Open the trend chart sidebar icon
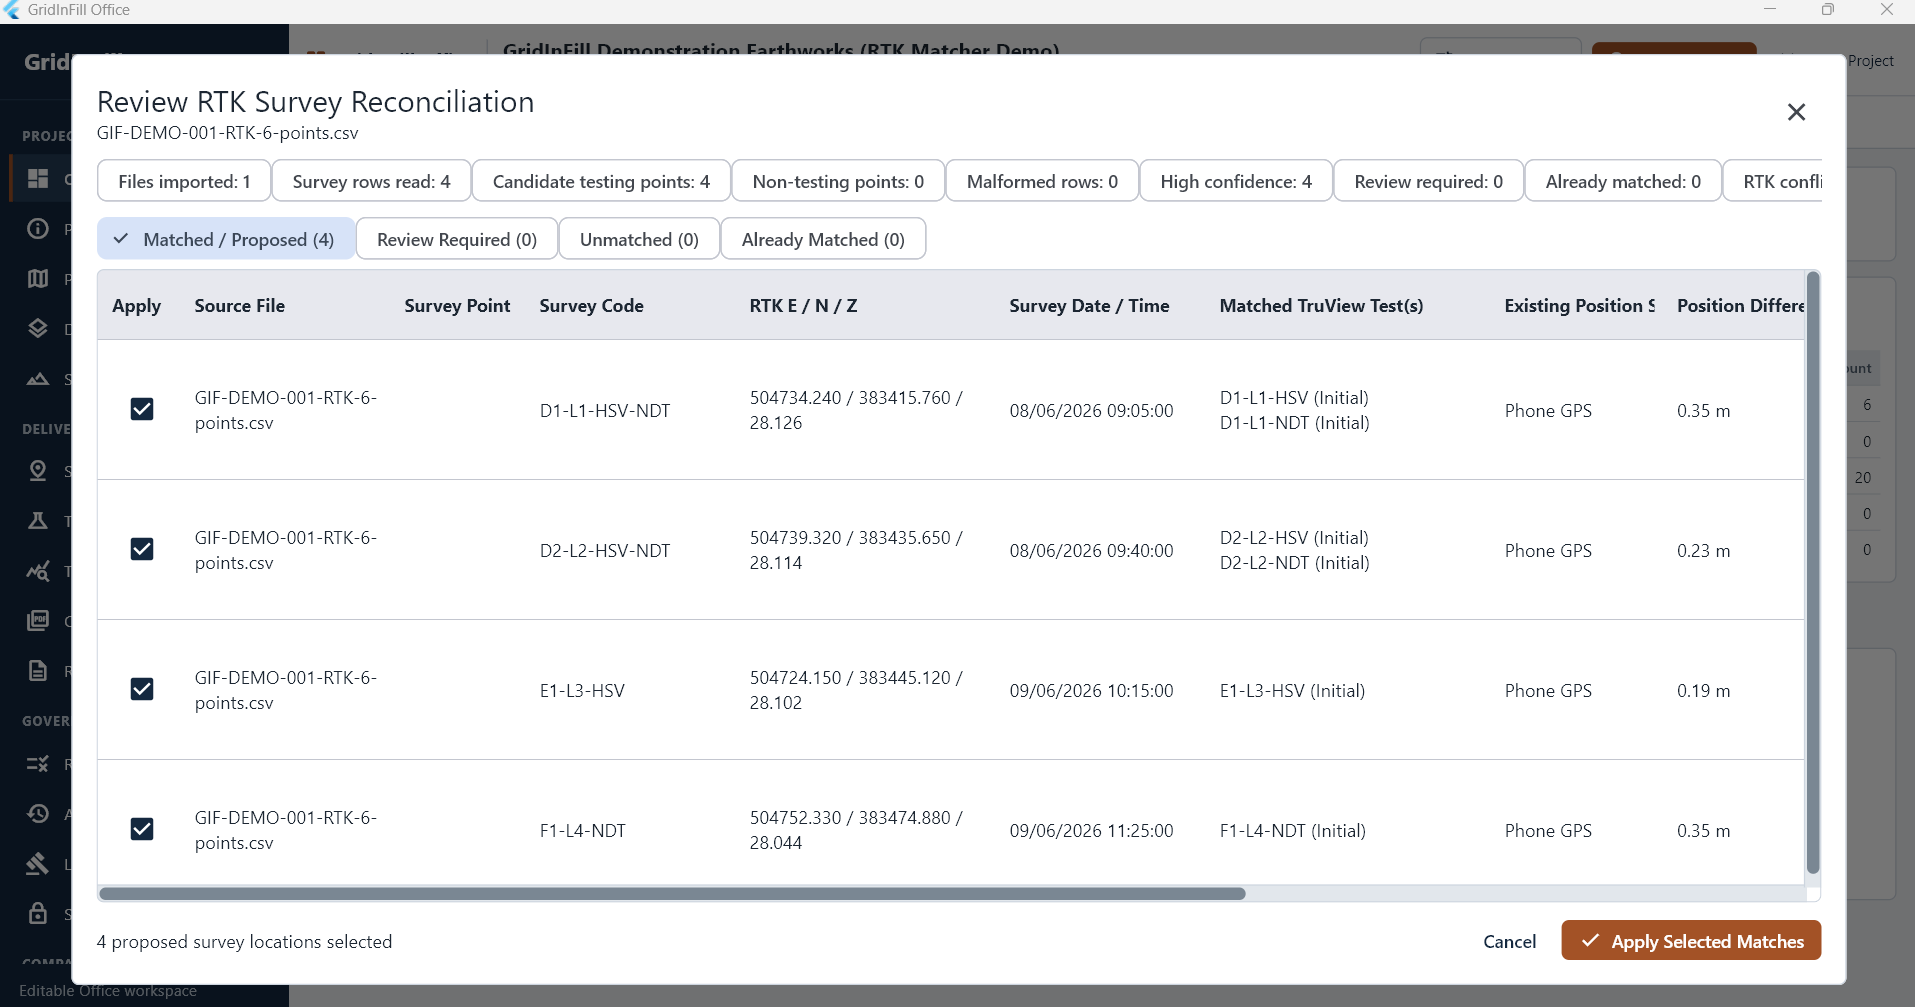The width and height of the screenshot is (1915, 1007). [38, 571]
